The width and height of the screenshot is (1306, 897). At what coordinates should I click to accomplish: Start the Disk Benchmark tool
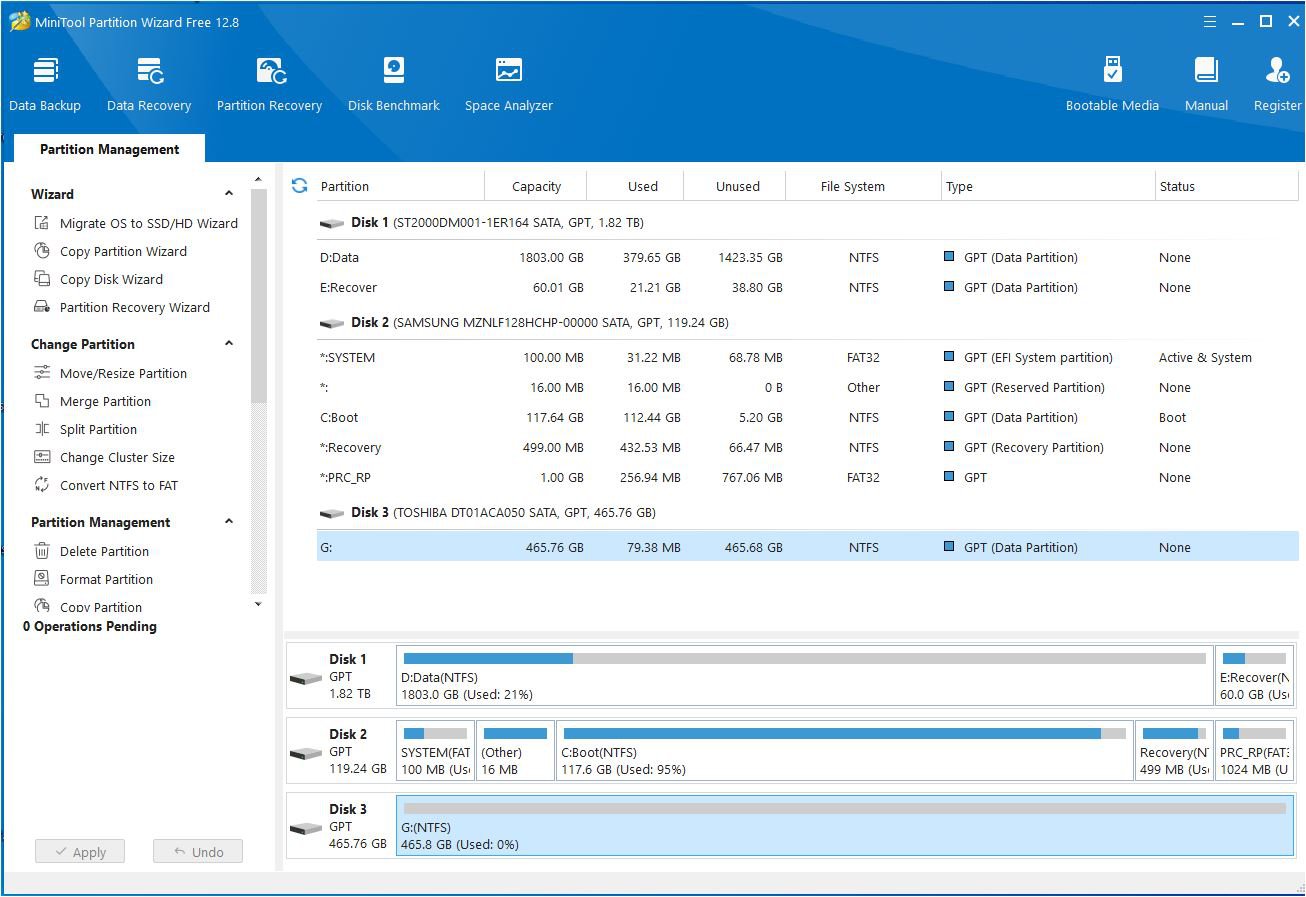coord(394,84)
